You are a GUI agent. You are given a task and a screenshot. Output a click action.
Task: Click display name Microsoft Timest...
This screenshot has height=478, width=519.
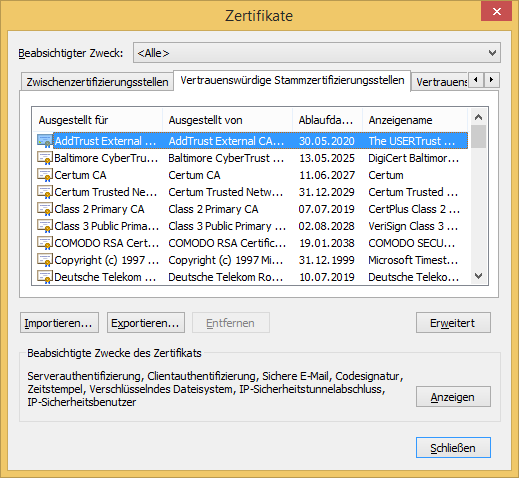coord(413,260)
